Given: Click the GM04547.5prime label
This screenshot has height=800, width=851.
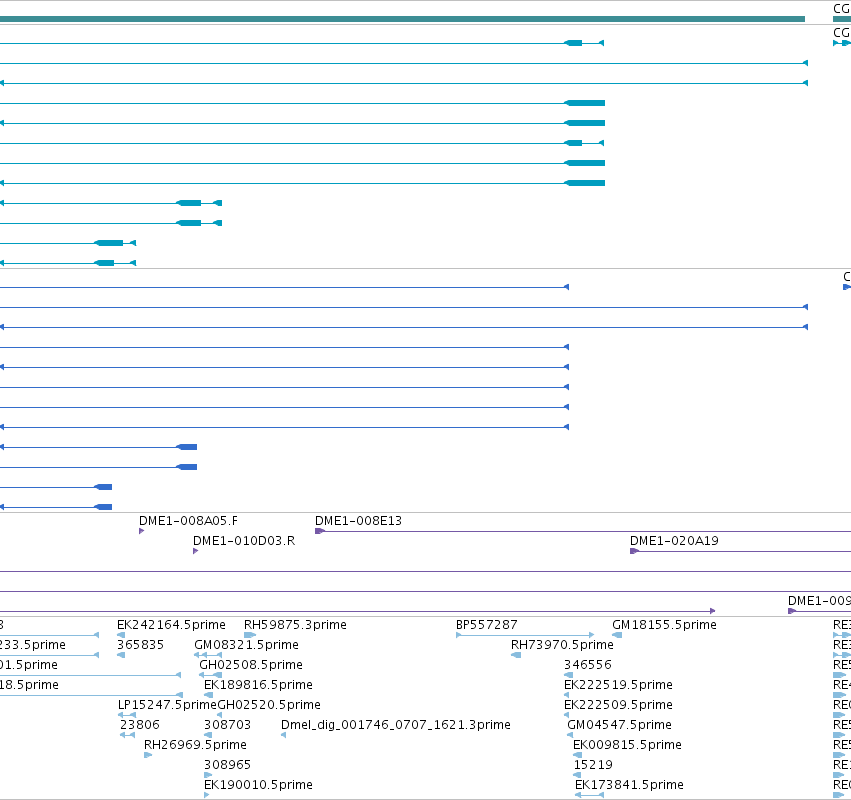Looking at the screenshot, I should (619, 726).
